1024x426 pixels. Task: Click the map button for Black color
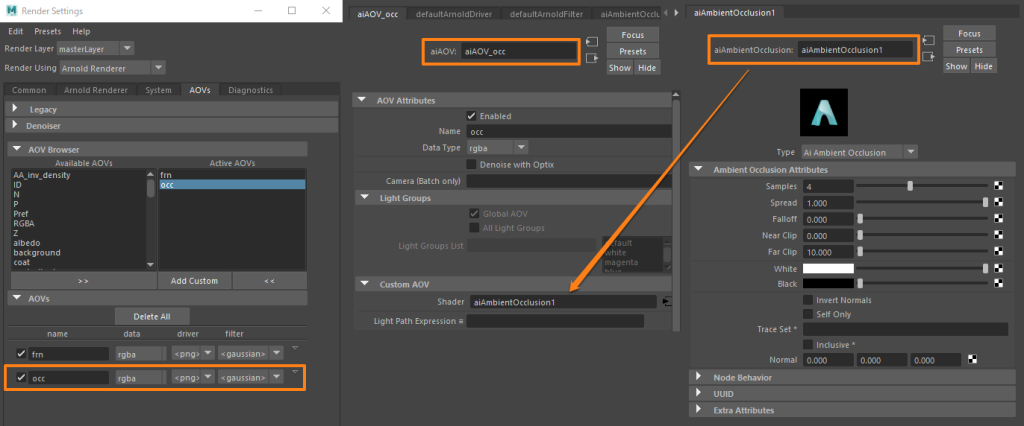point(998,283)
